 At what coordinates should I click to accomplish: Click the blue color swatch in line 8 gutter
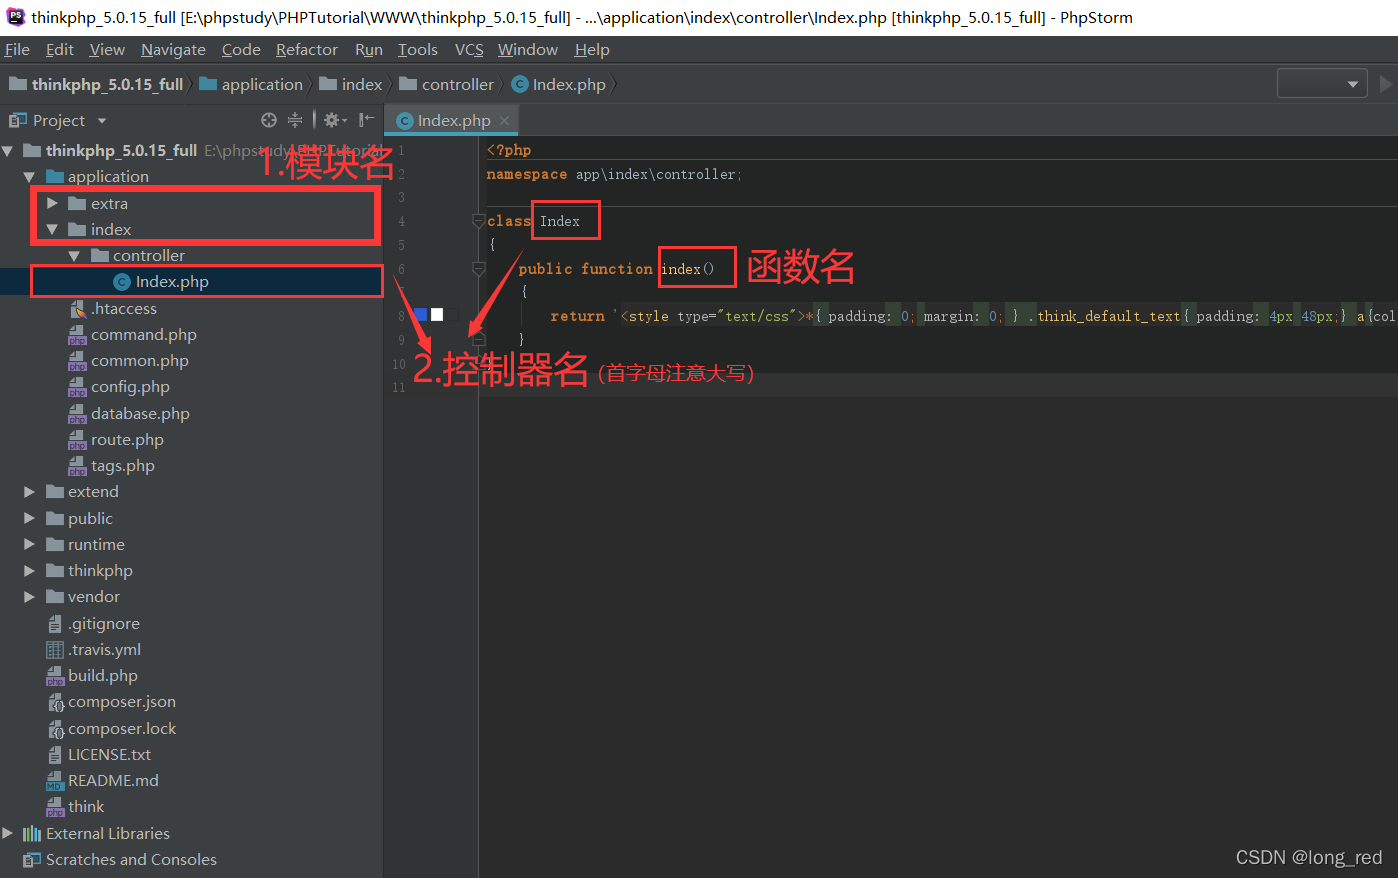[421, 315]
